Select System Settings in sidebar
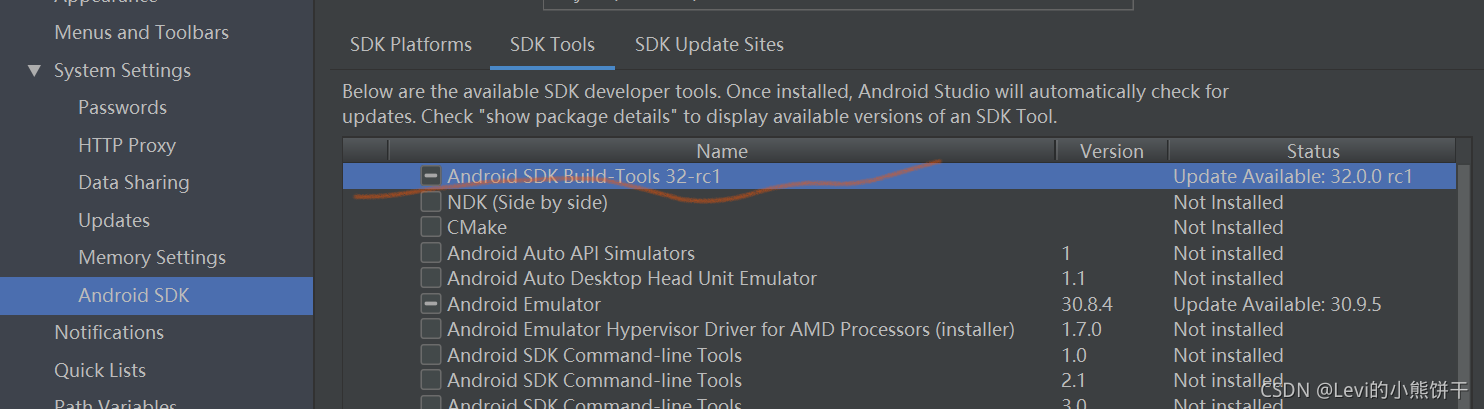Screen dimensions: 1484x409 122,71
